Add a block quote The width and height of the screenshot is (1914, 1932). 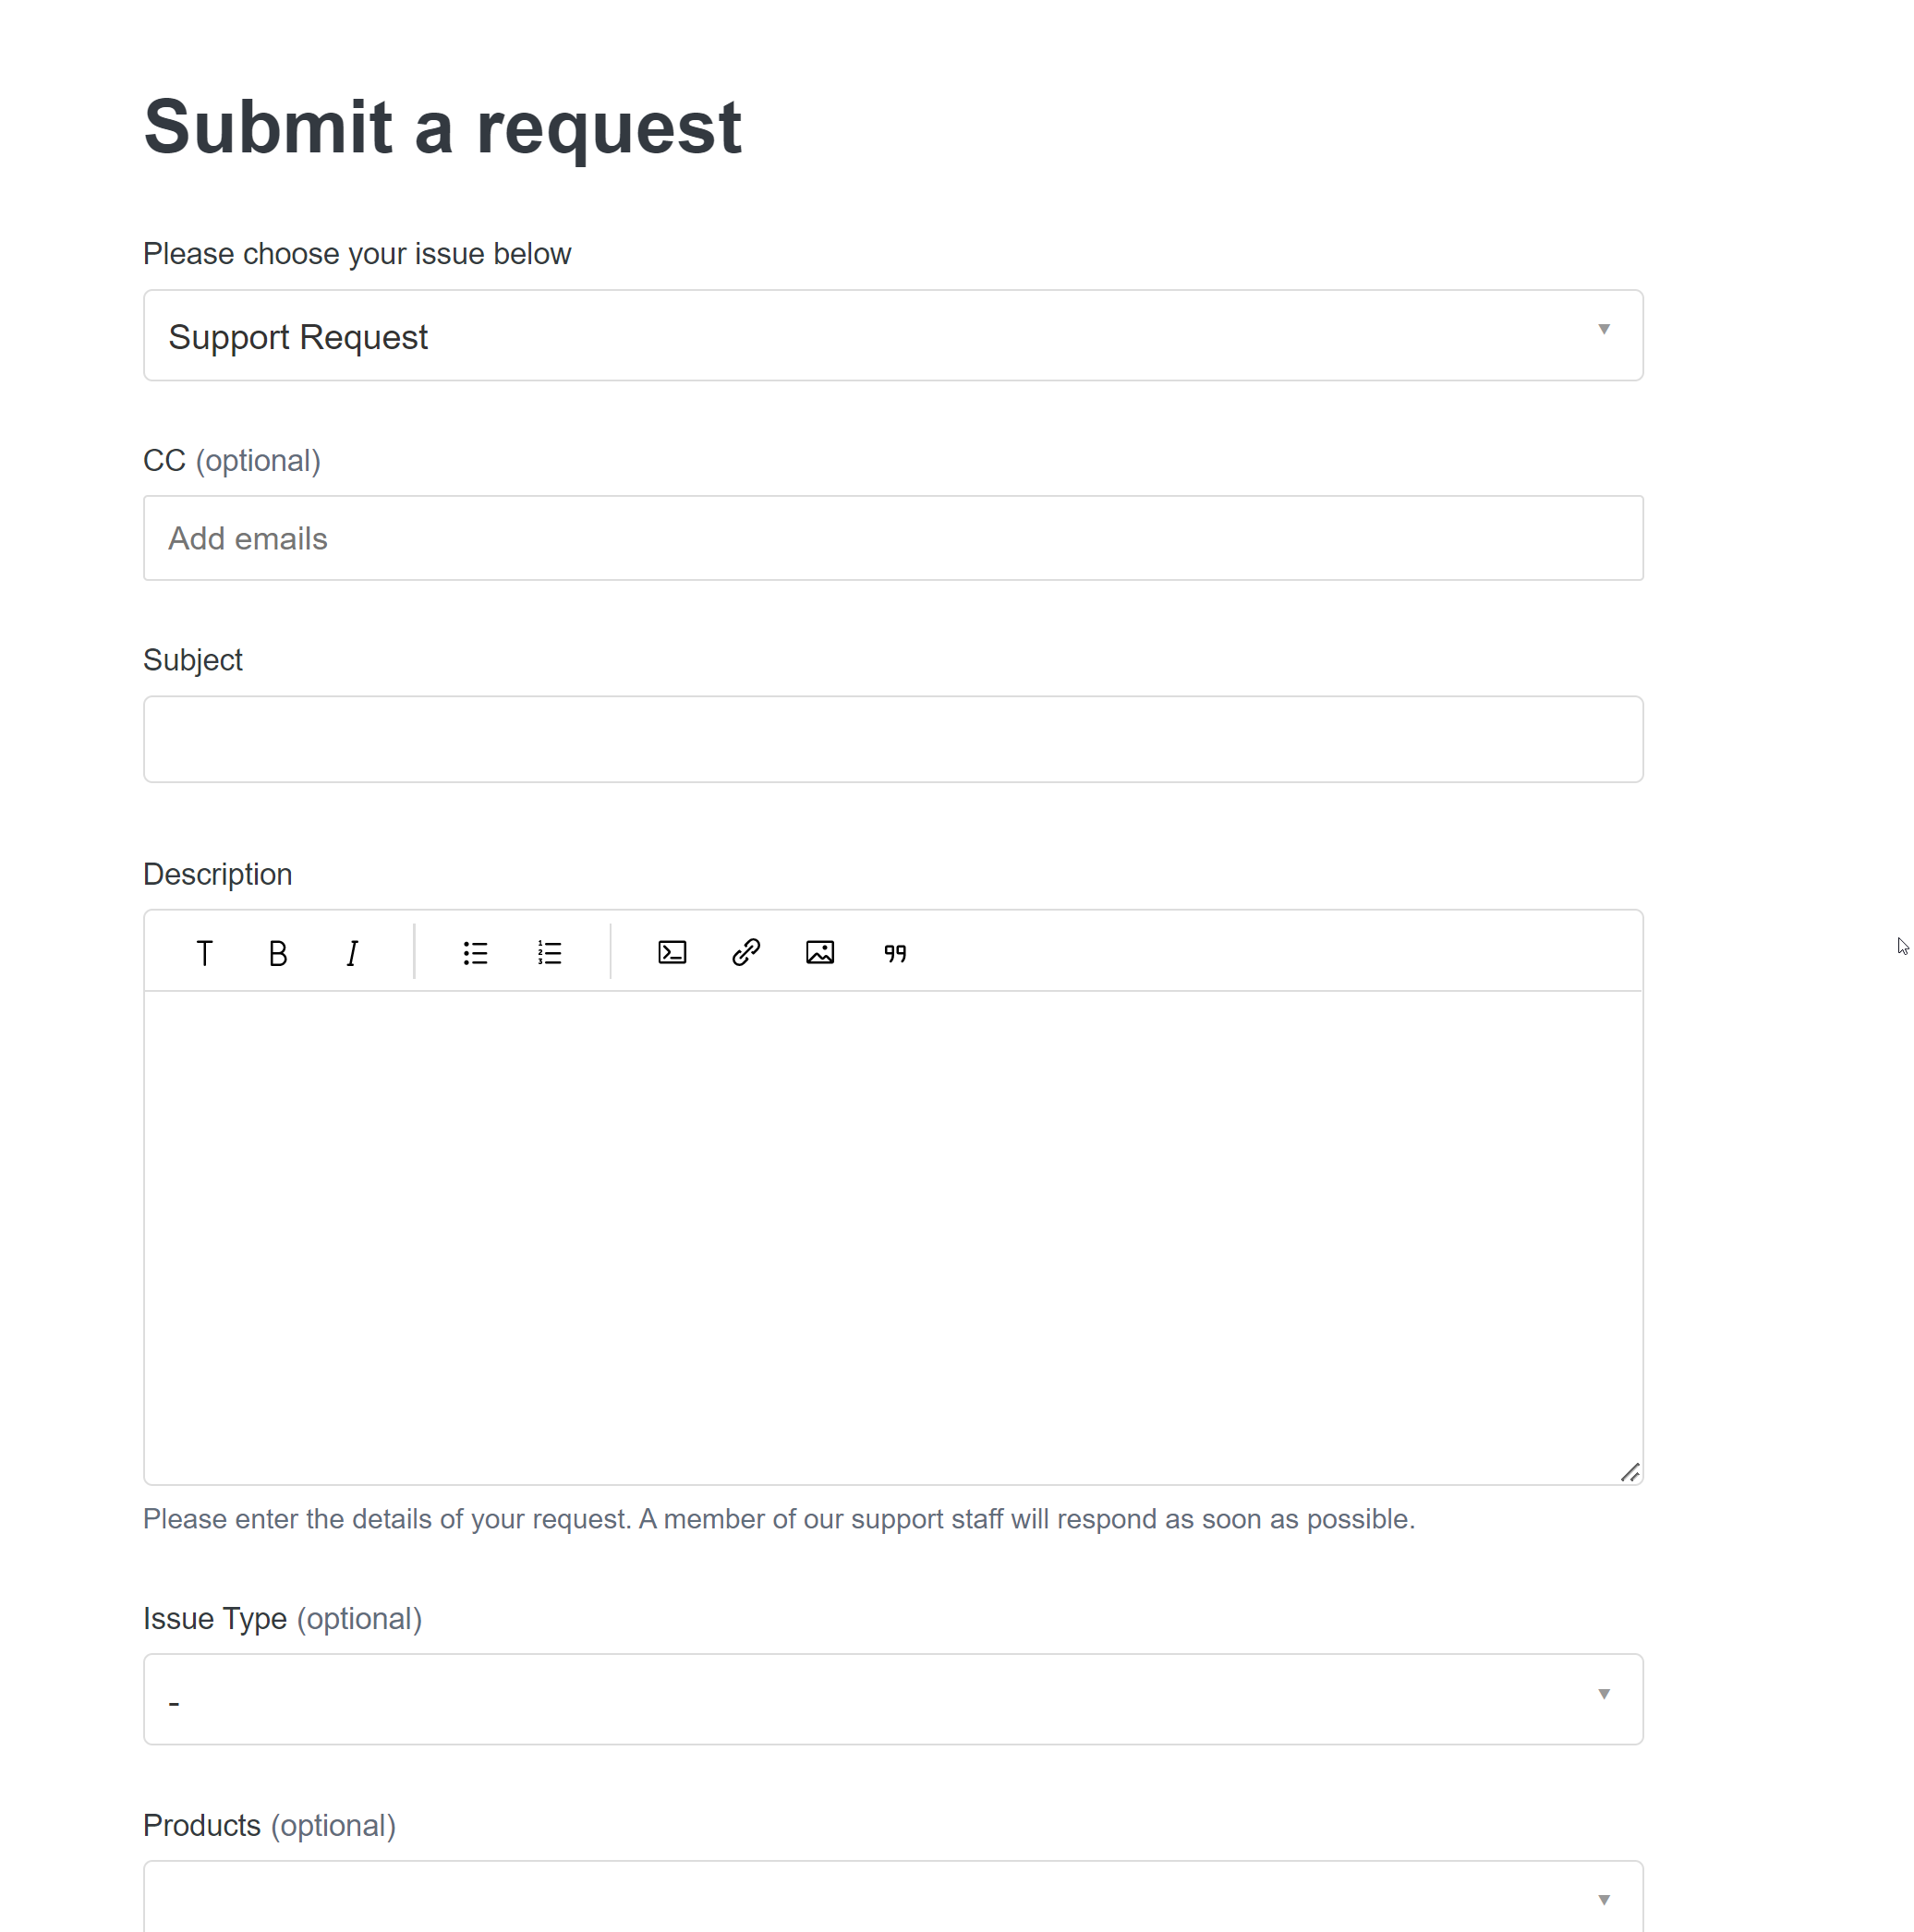(x=895, y=953)
